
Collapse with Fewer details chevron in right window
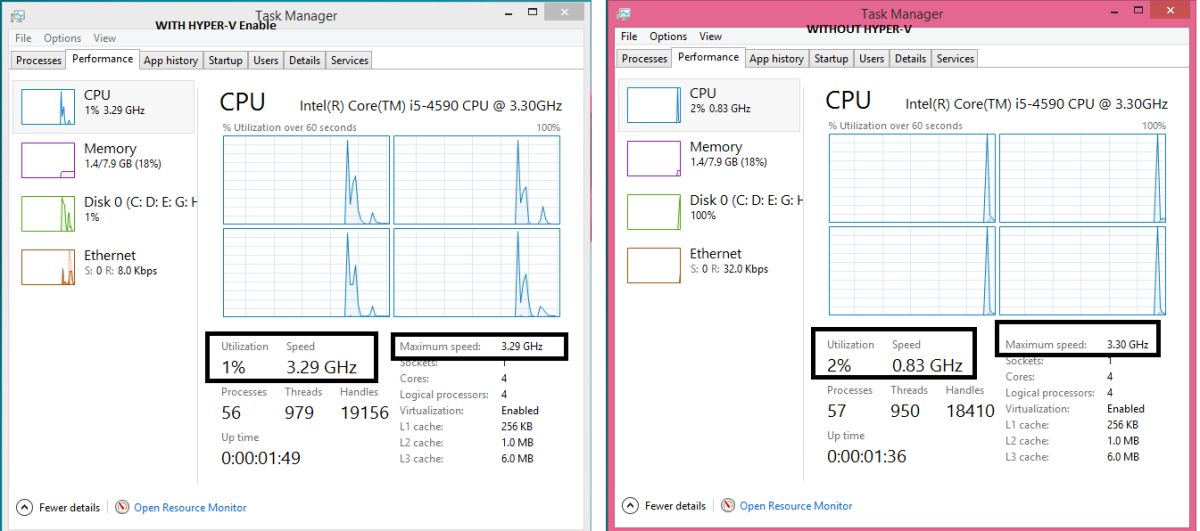[630, 506]
